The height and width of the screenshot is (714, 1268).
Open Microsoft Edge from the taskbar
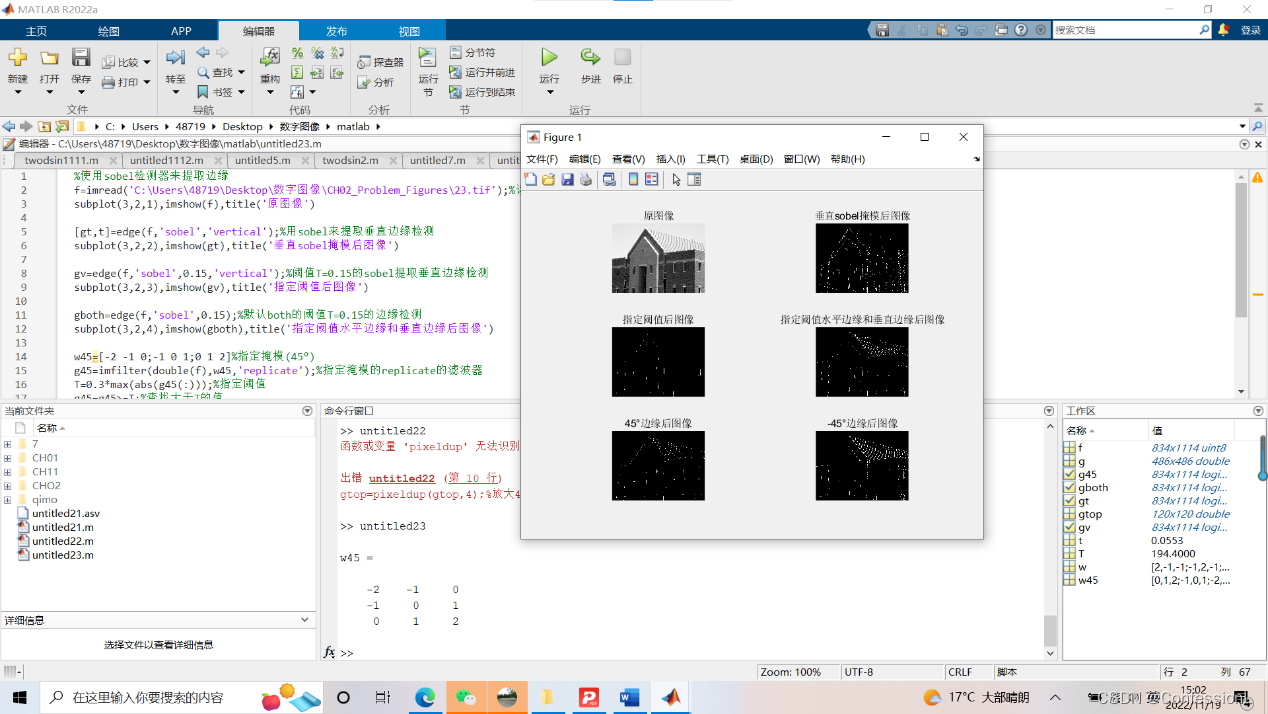coord(425,697)
